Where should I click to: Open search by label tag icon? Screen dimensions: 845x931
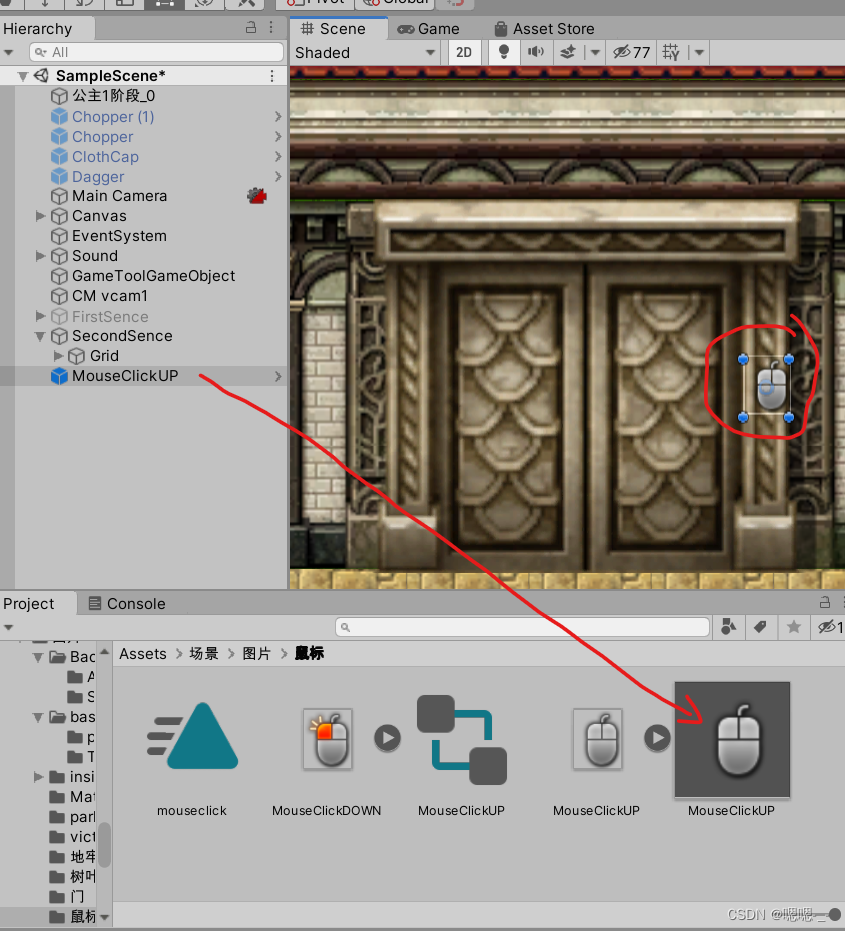pyautogui.click(x=760, y=627)
